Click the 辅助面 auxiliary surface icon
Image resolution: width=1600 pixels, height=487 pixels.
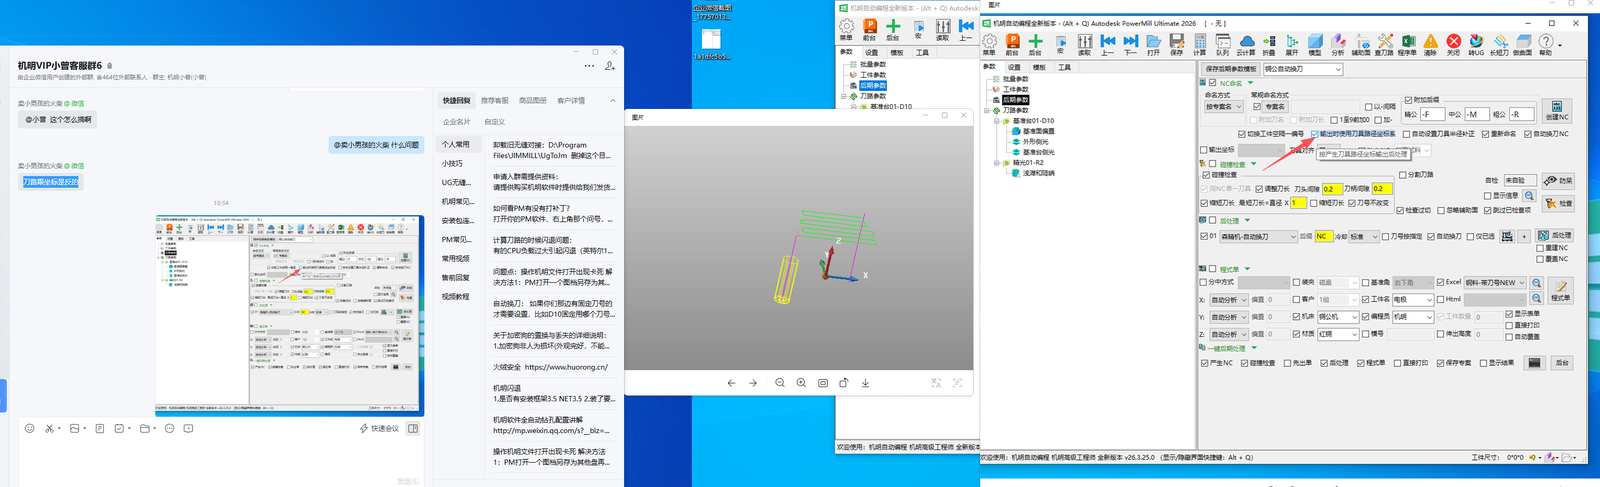pyautogui.click(x=1361, y=43)
